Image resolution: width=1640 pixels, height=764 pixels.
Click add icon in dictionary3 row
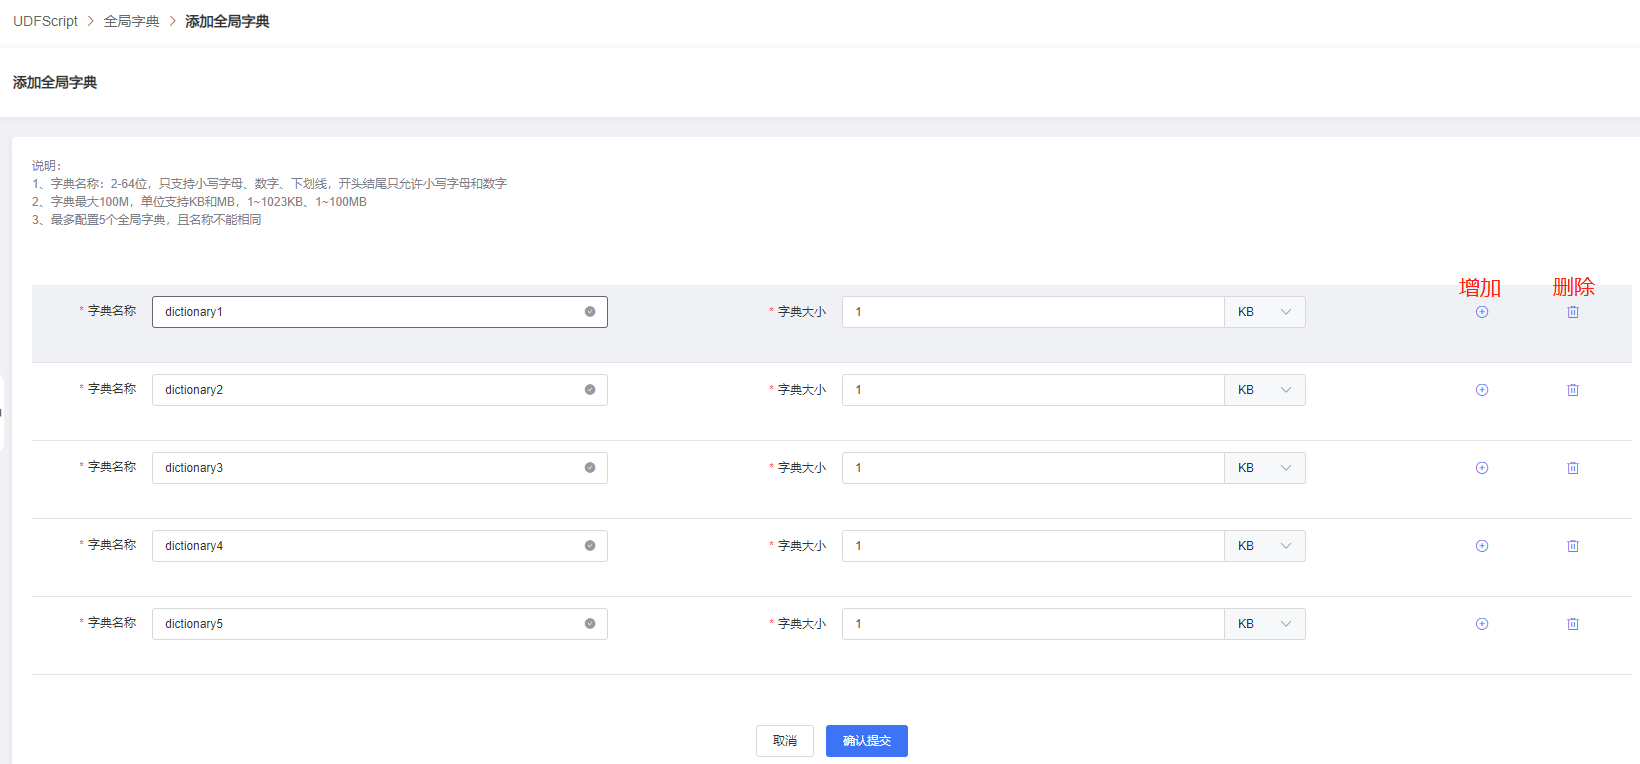point(1482,468)
